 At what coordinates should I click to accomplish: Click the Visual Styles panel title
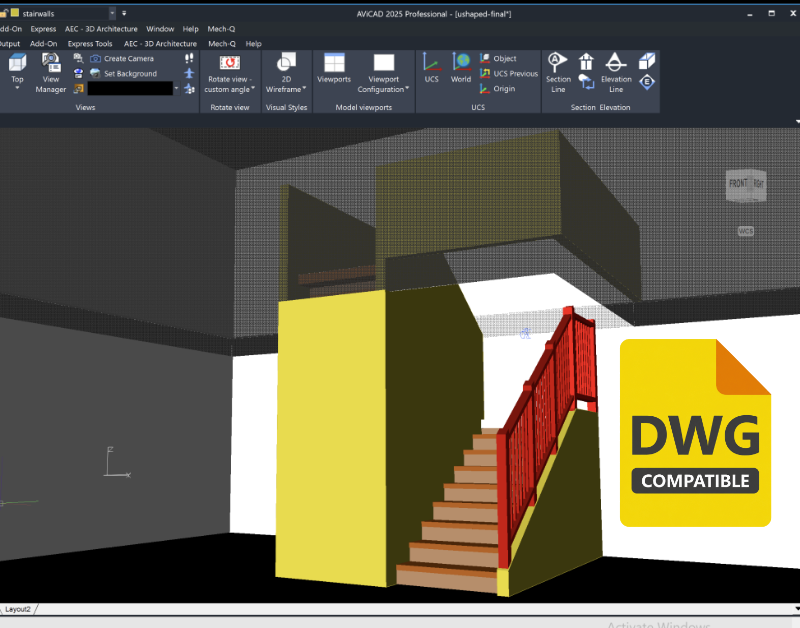pos(286,107)
